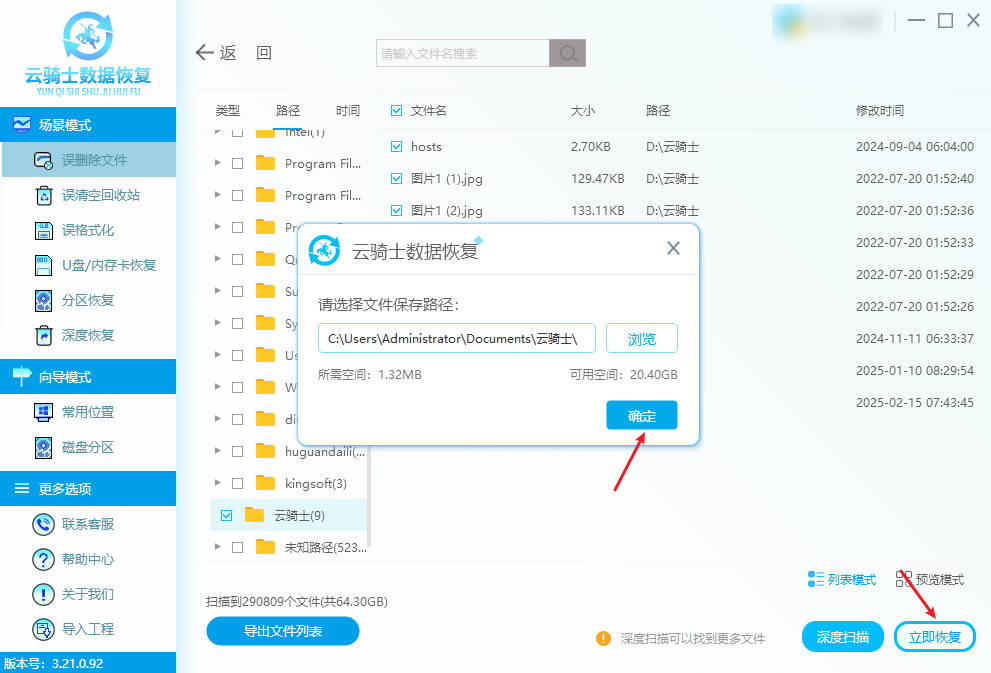Uncheck the 云骑士(9) folder checkbox
The width and height of the screenshot is (991, 673).
click(x=226, y=515)
